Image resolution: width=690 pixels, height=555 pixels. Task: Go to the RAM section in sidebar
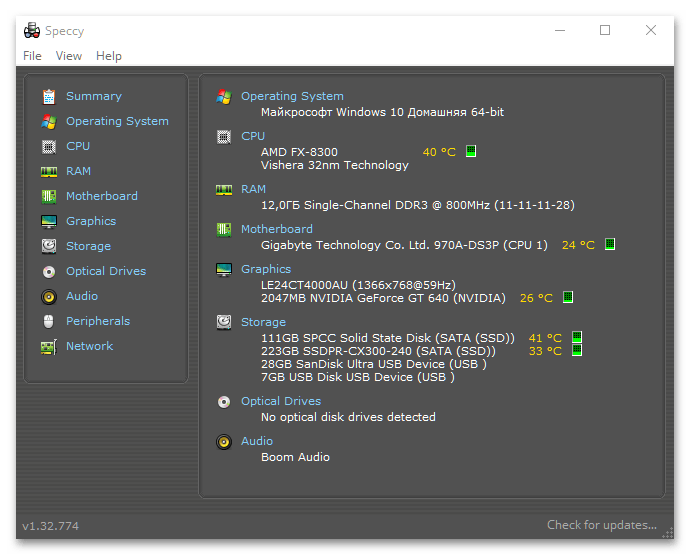(x=78, y=171)
